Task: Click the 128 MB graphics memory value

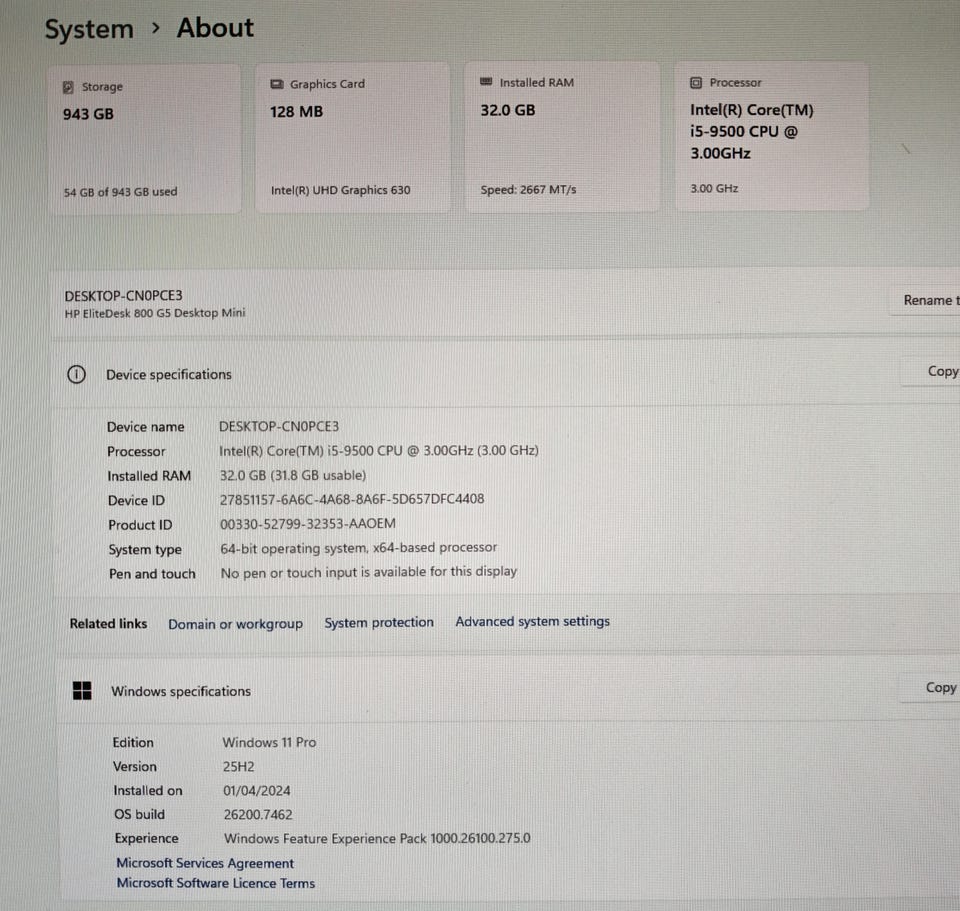Action: [296, 111]
